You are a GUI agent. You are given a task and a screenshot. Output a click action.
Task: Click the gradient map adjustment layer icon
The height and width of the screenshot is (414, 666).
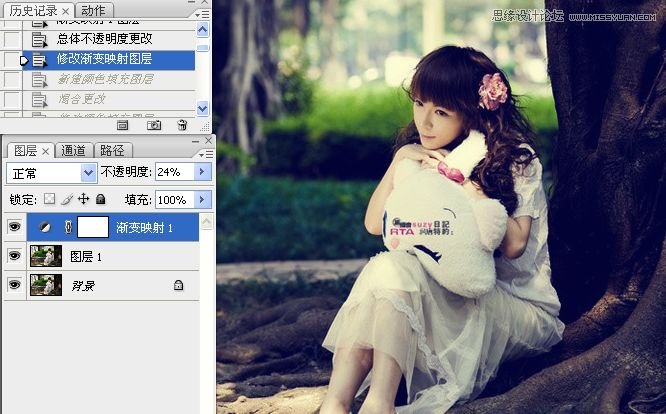45,227
